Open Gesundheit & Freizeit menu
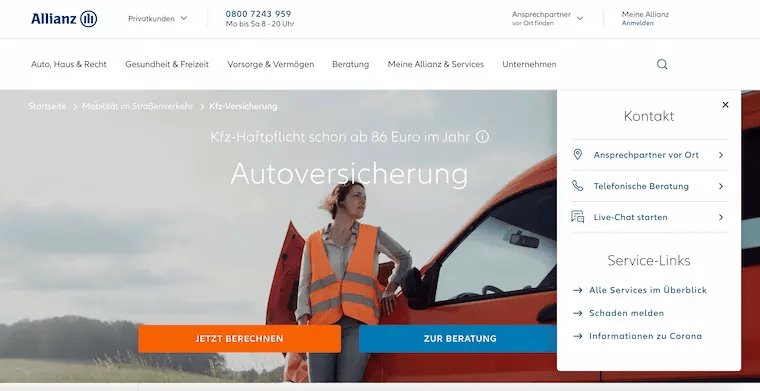The height and width of the screenshot is (391, 760). pos(167,64)
